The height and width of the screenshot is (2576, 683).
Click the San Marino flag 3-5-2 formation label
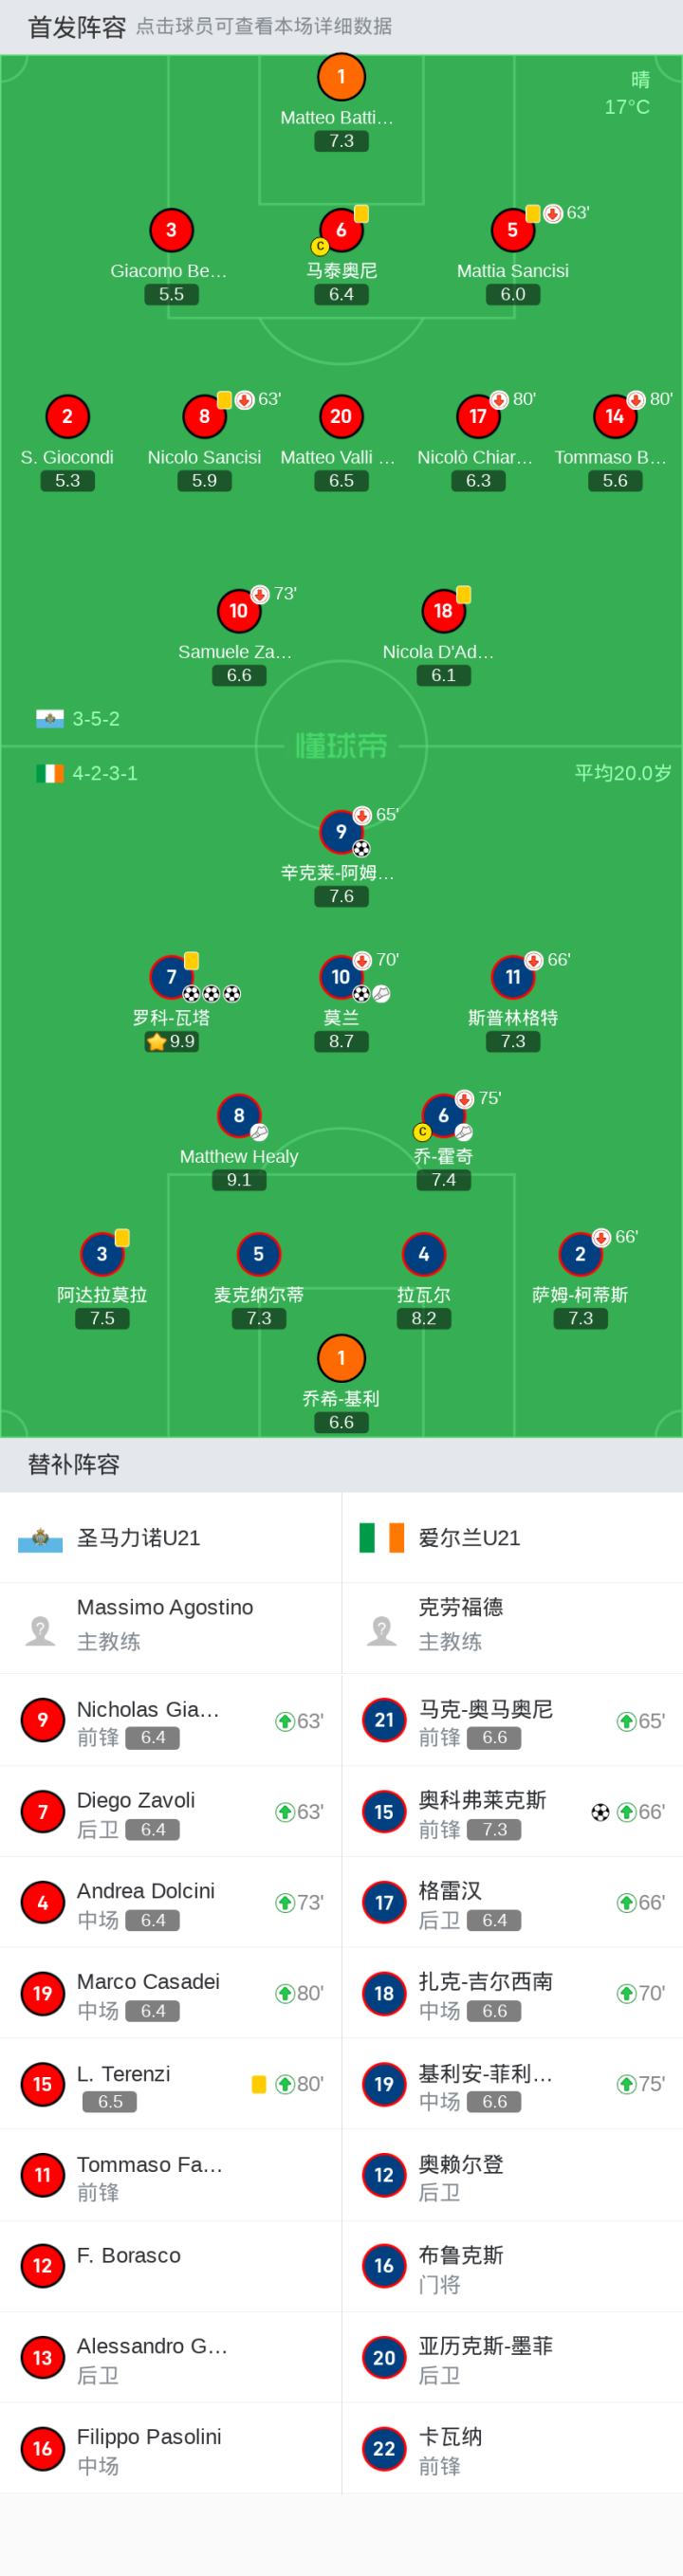click(x=78, y=719)
